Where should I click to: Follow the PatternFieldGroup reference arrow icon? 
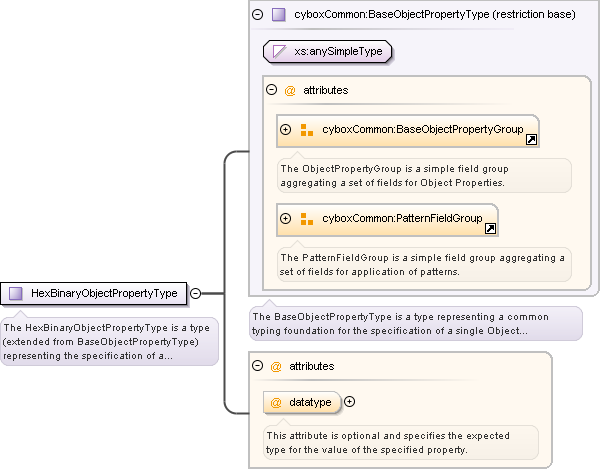pyautogui.click(x=490, y=228)
